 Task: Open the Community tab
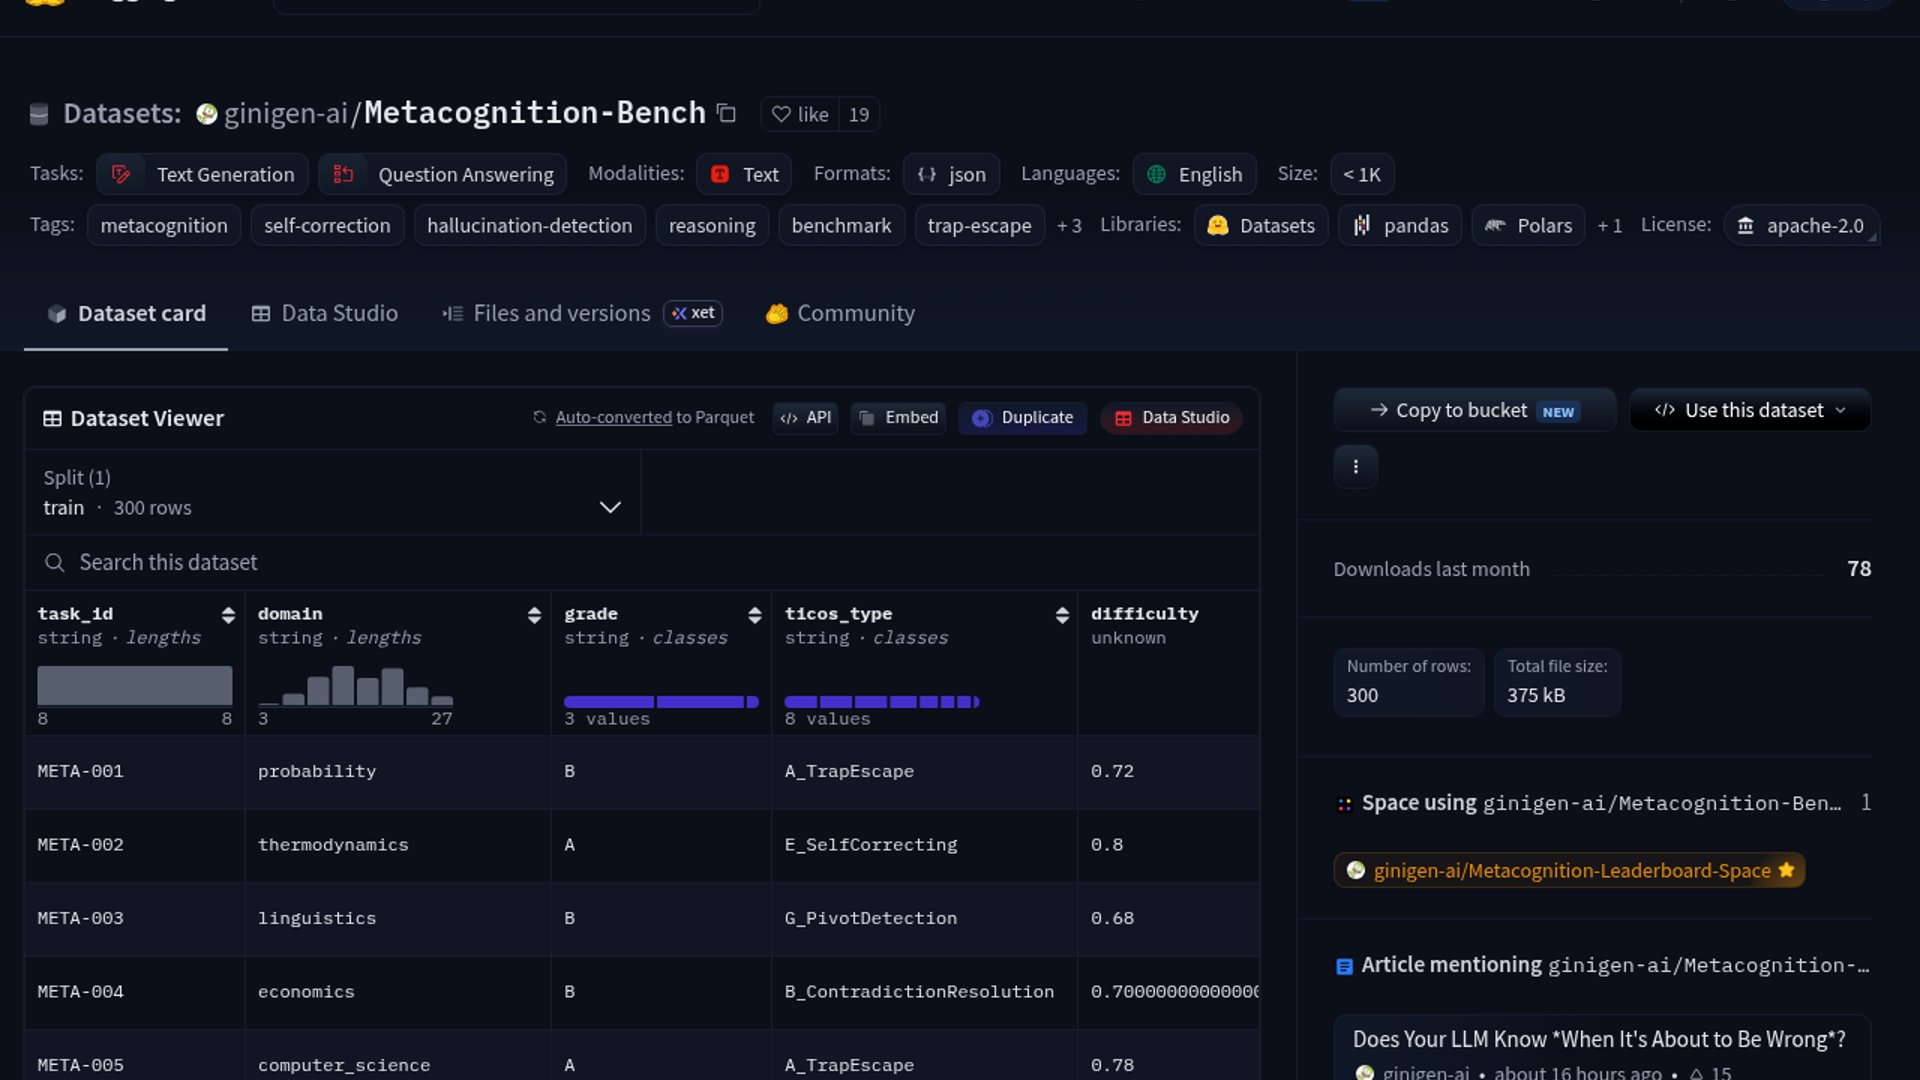840,314
